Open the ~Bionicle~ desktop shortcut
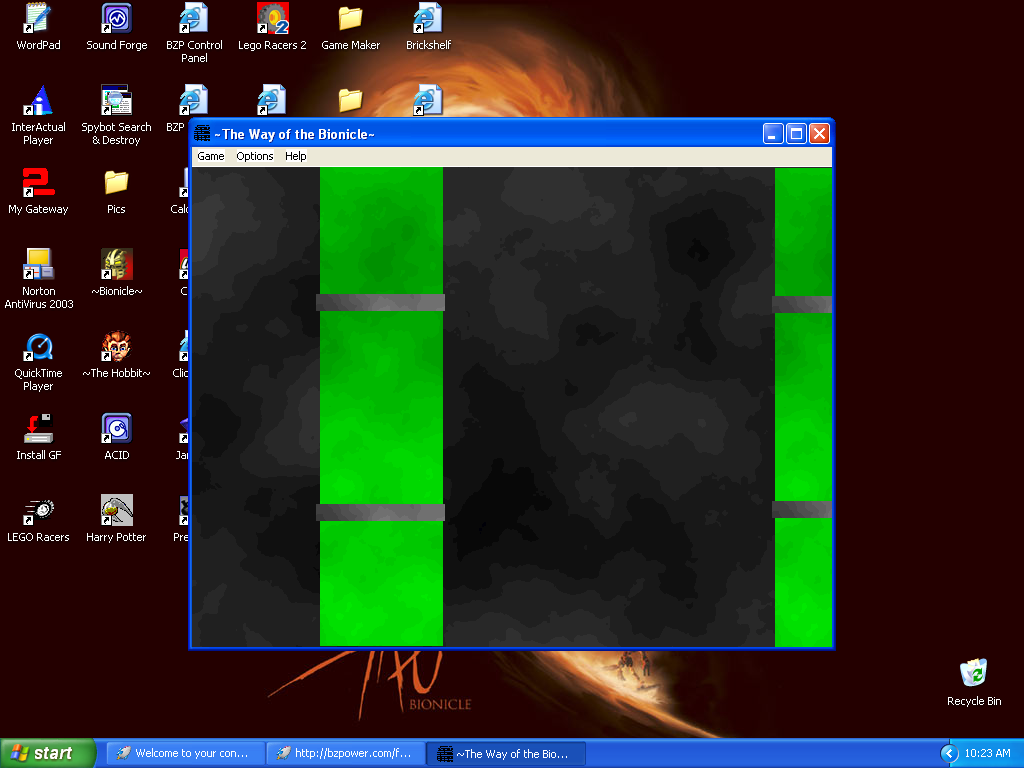The height and width of the screenshot is (768, 1024). [x=116, y=272]
